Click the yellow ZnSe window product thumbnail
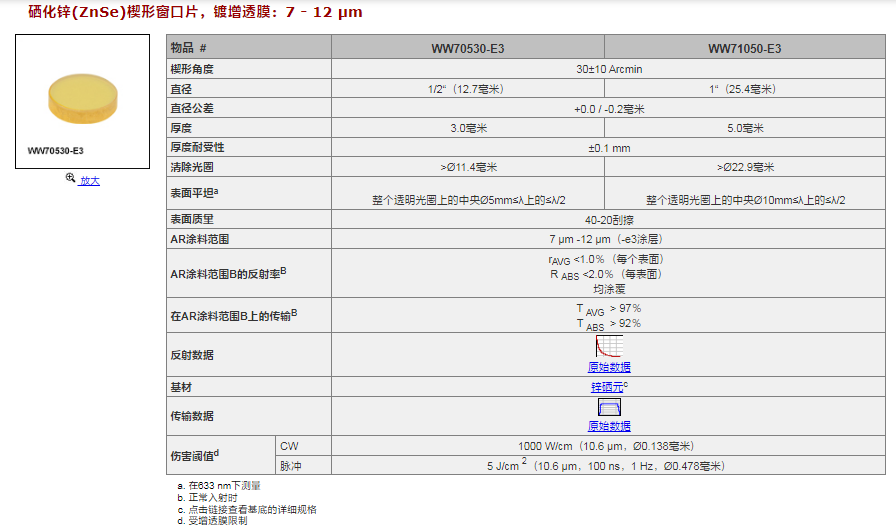This screenshot has width=896, height=528. pos(83,98)
